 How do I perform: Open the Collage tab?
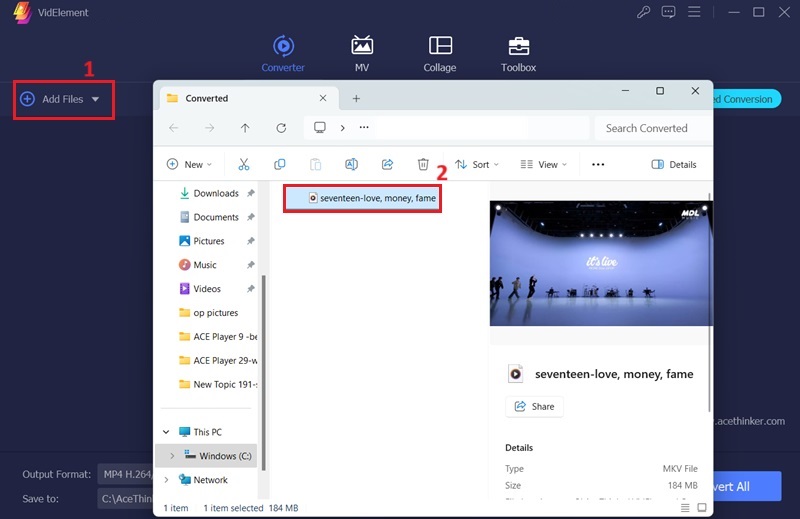coord(440,54)
